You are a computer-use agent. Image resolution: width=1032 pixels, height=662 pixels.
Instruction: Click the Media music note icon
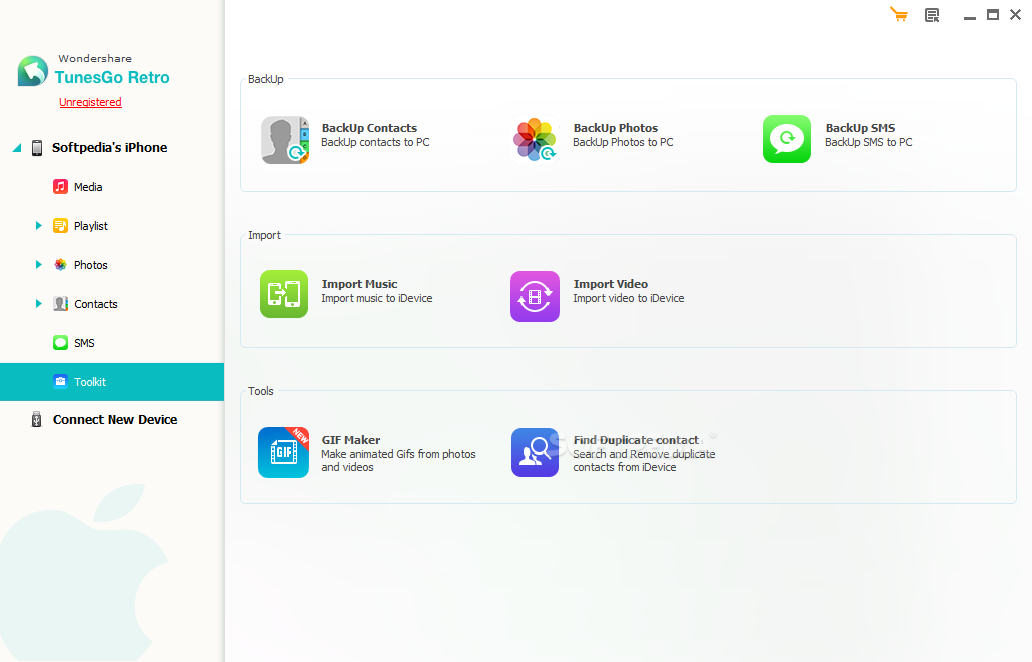pos(61,186)
